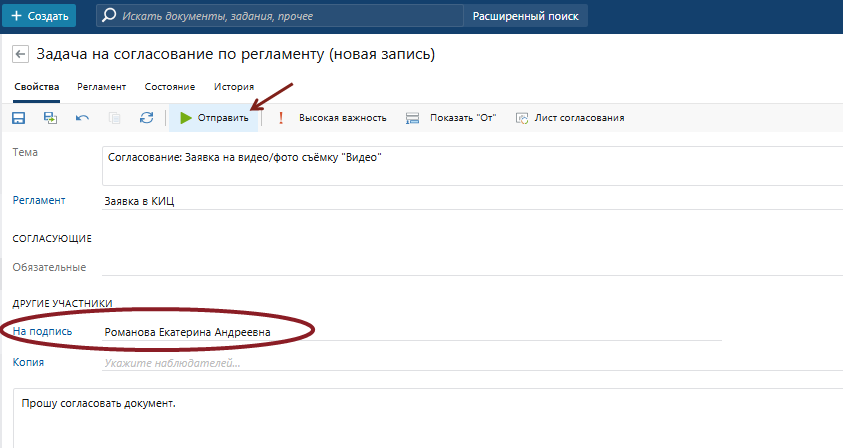
Task: Click the search magnifier icon
Action: (109, 16)
